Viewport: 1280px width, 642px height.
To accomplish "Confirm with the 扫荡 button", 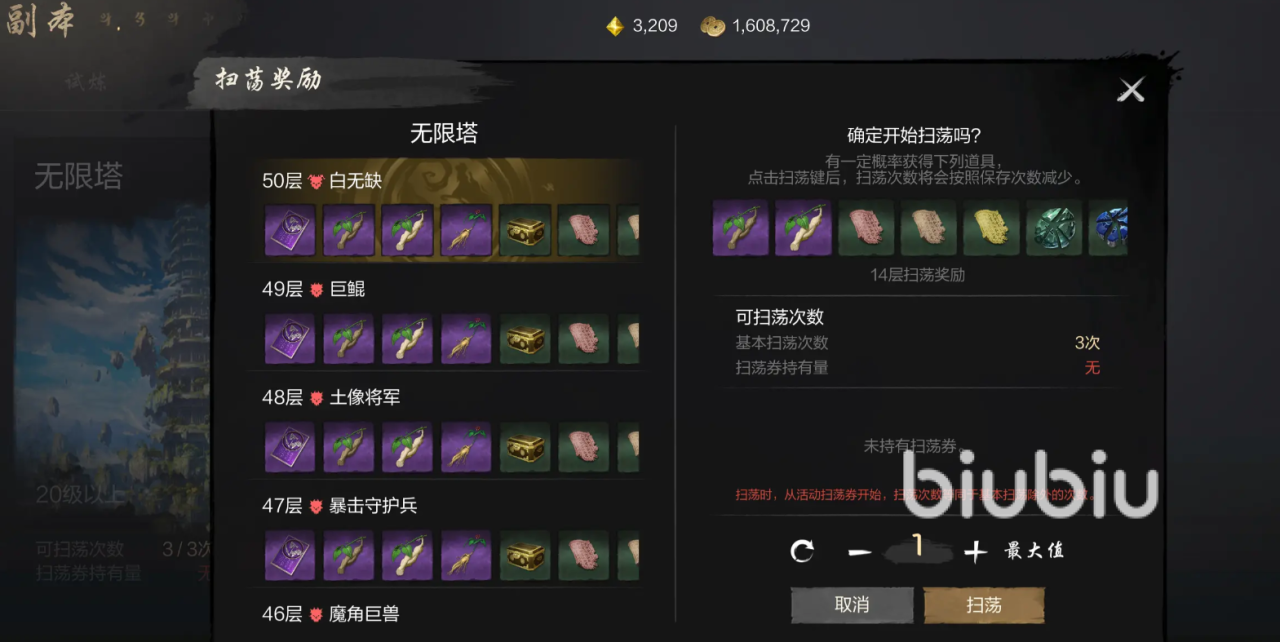I will [x=984, y=605].
